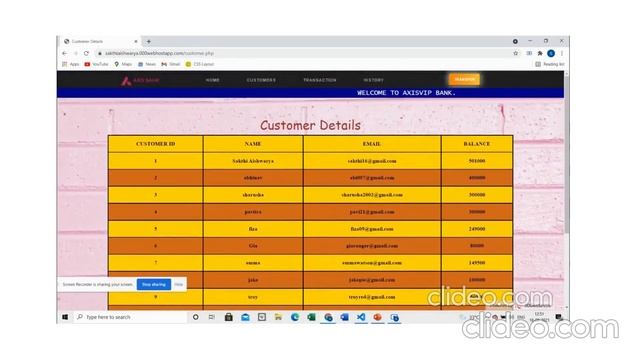Open YouTube bookmark
640x360 pixels.
point(96,64)
